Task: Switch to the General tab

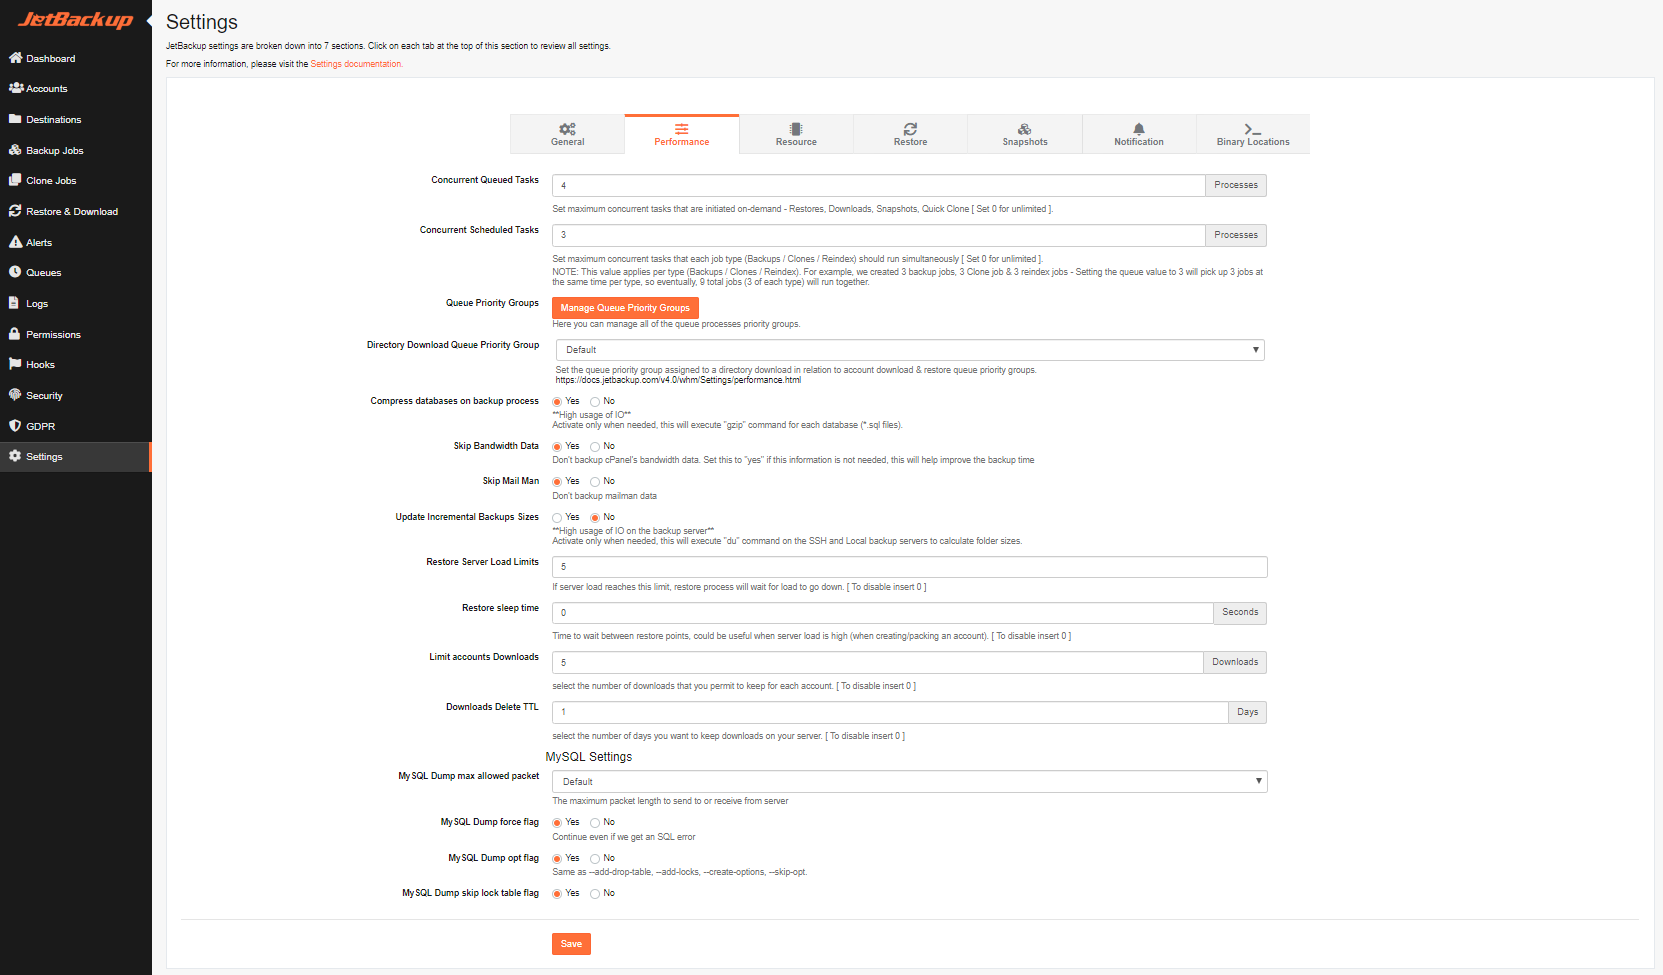Action: pyautogui.click(x=567, y=134)
